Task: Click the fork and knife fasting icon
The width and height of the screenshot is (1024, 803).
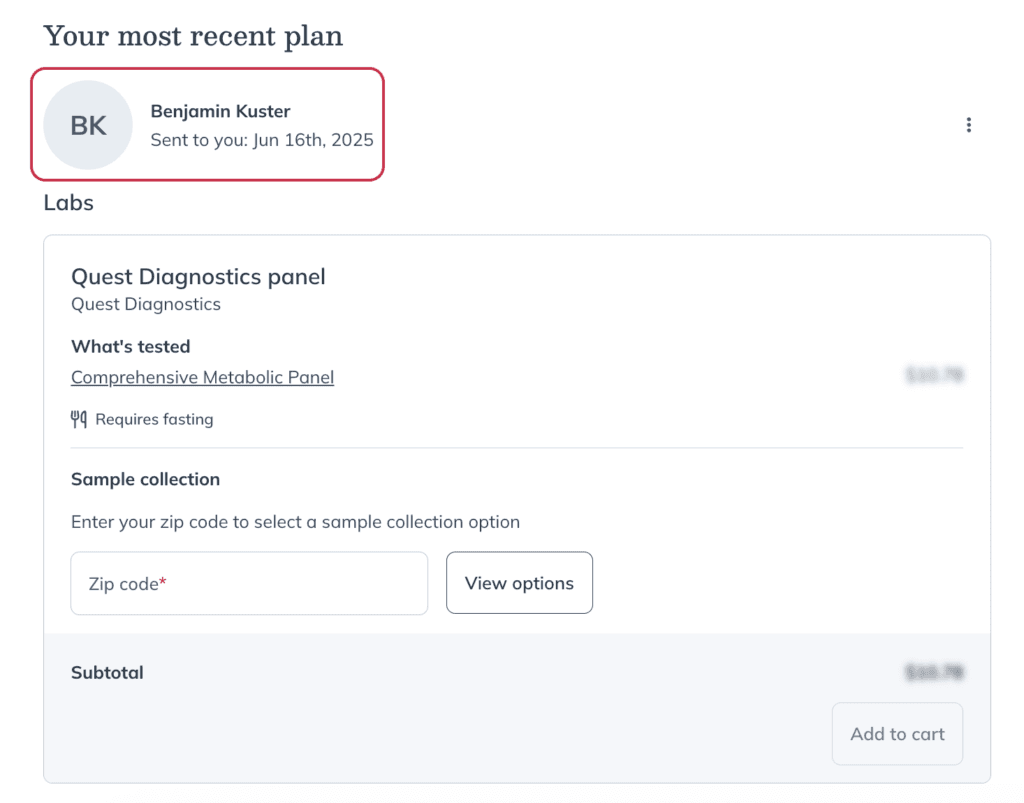Action: 78,419
